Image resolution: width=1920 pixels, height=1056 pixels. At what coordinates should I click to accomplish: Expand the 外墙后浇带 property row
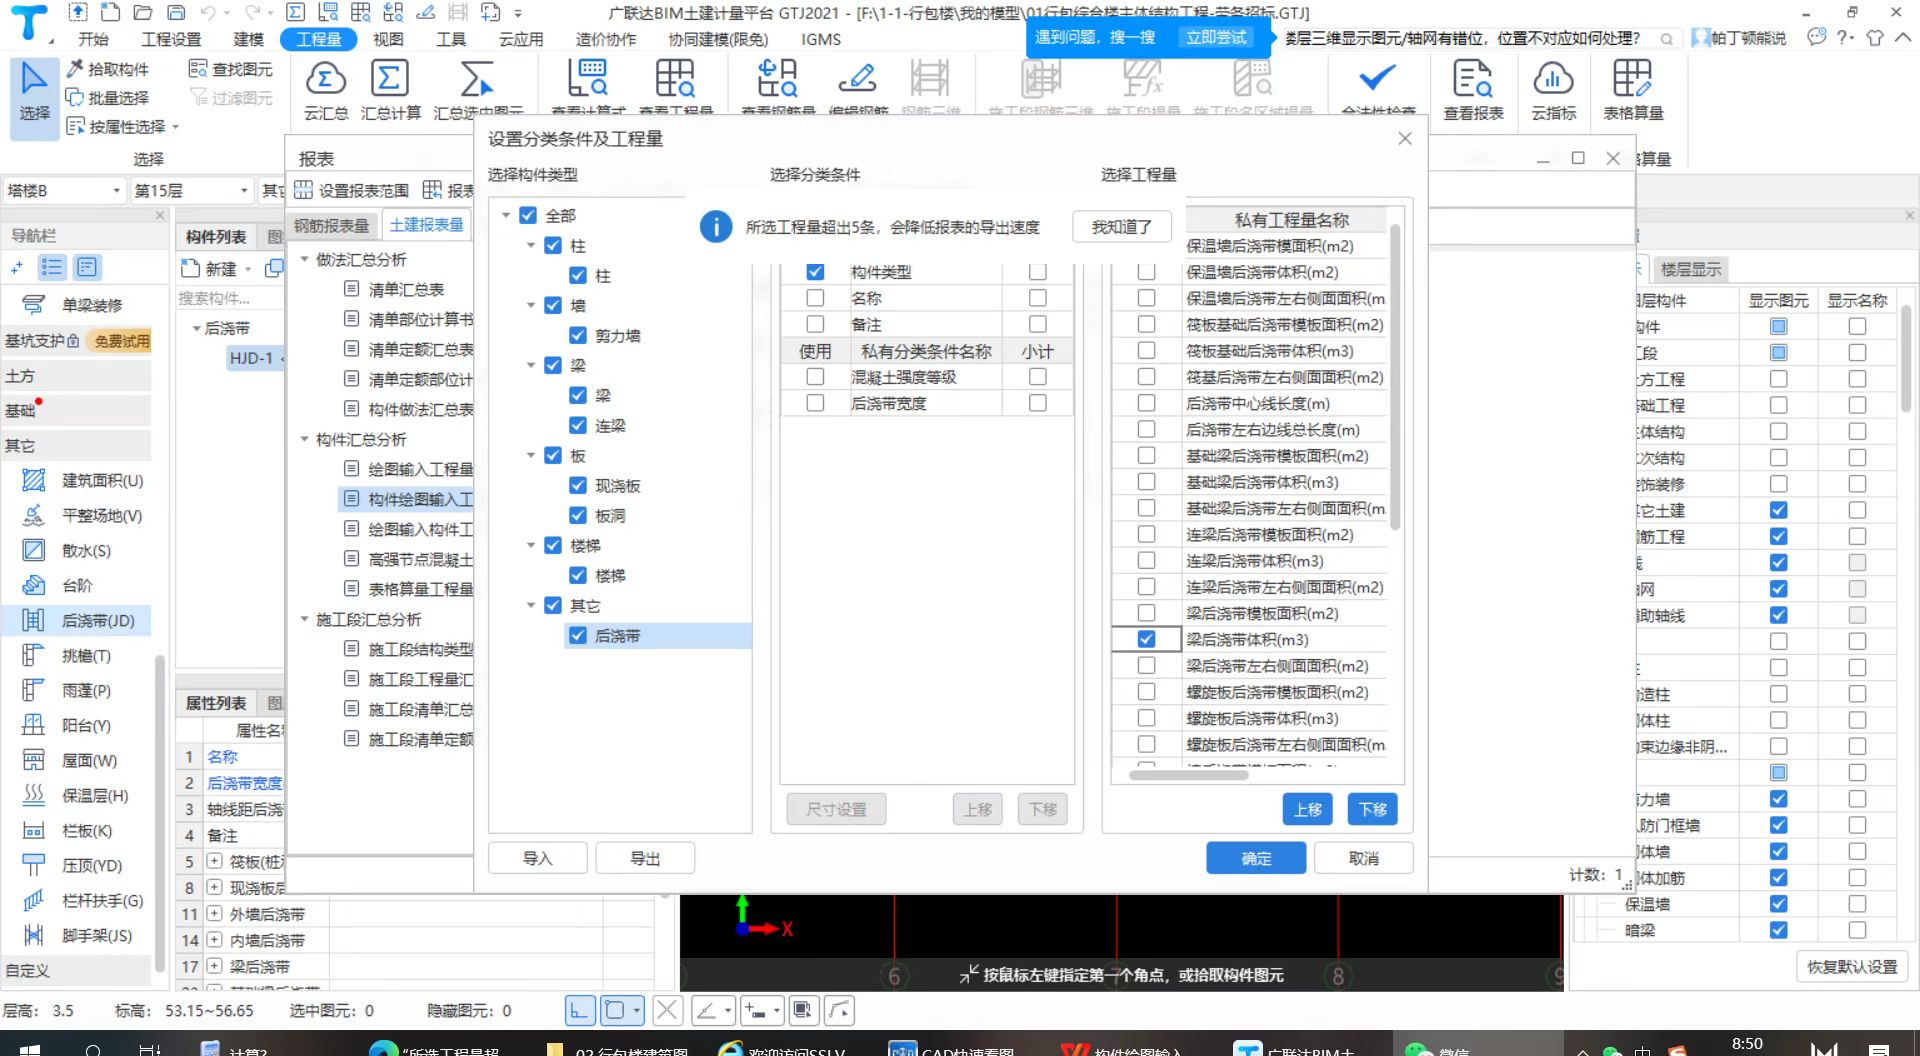(214, 914)
